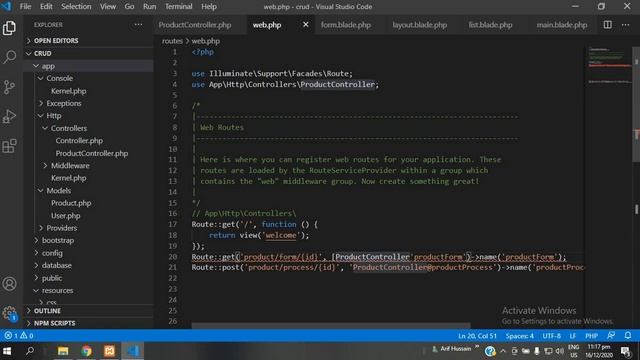The width and height of the screenshot is (640, 360).
Task: Click the Windows Start button
Action: [7, 351]
